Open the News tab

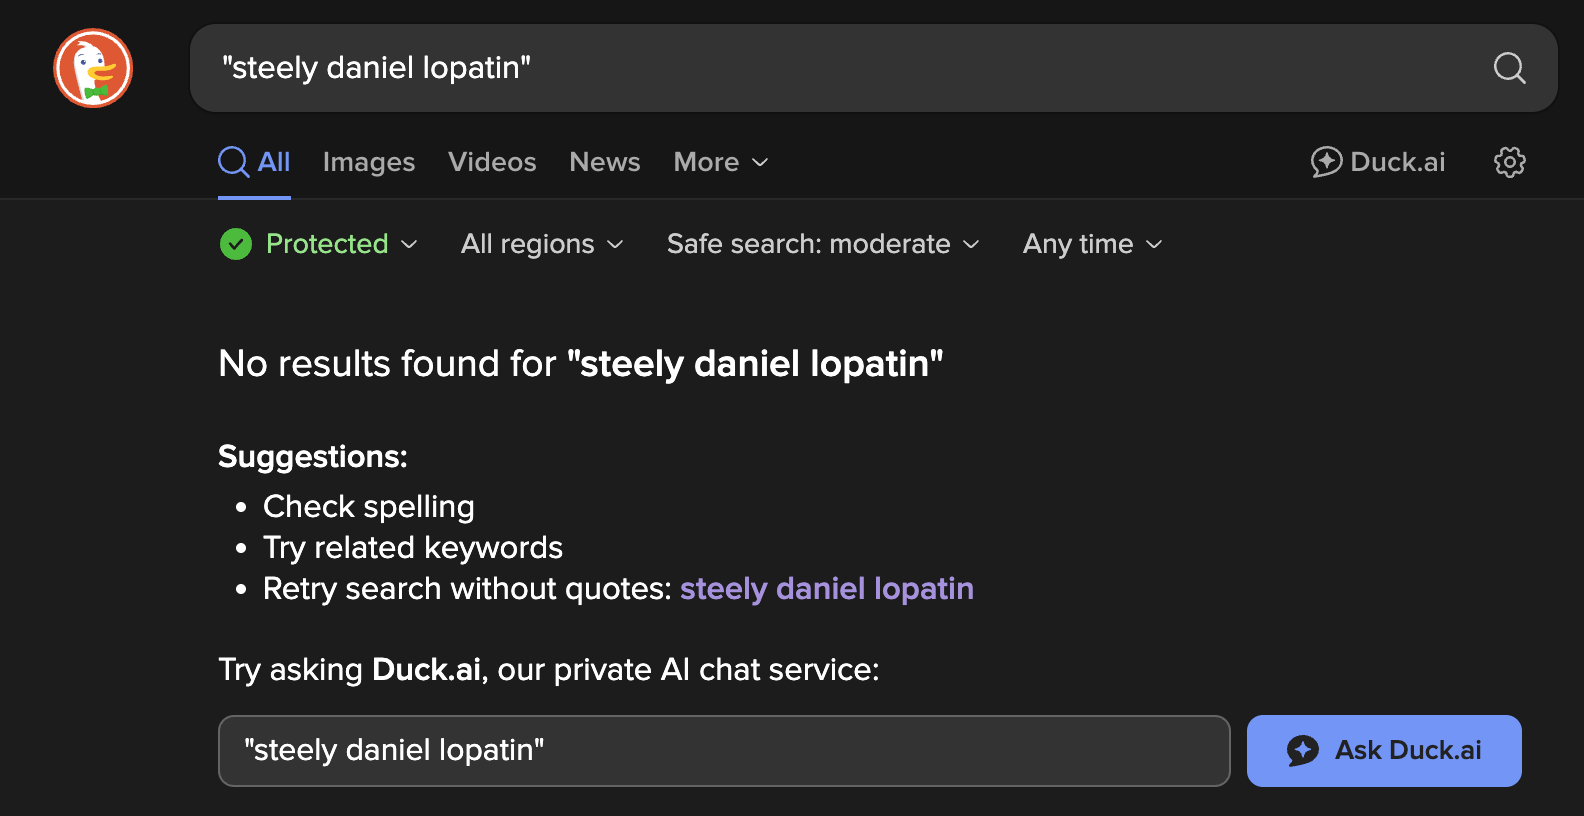(604, 162)
